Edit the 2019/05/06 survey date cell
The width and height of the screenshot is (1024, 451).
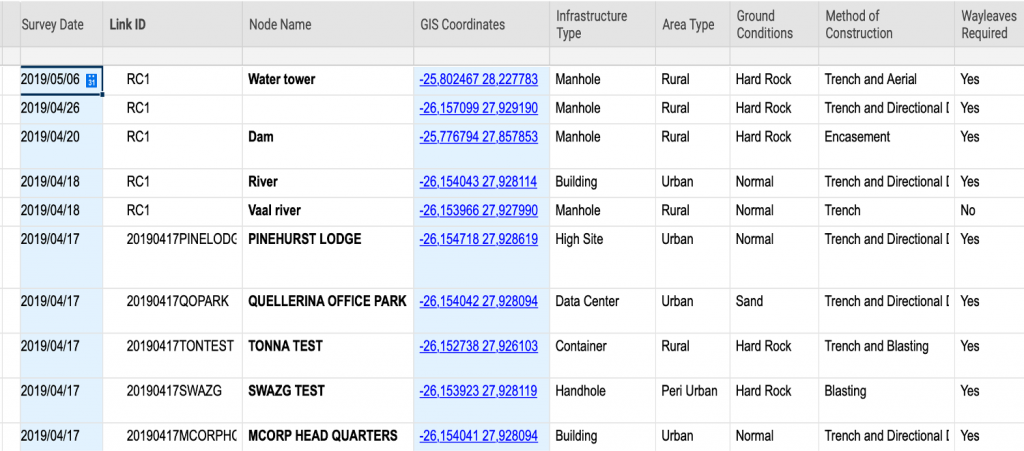point(52,80)
